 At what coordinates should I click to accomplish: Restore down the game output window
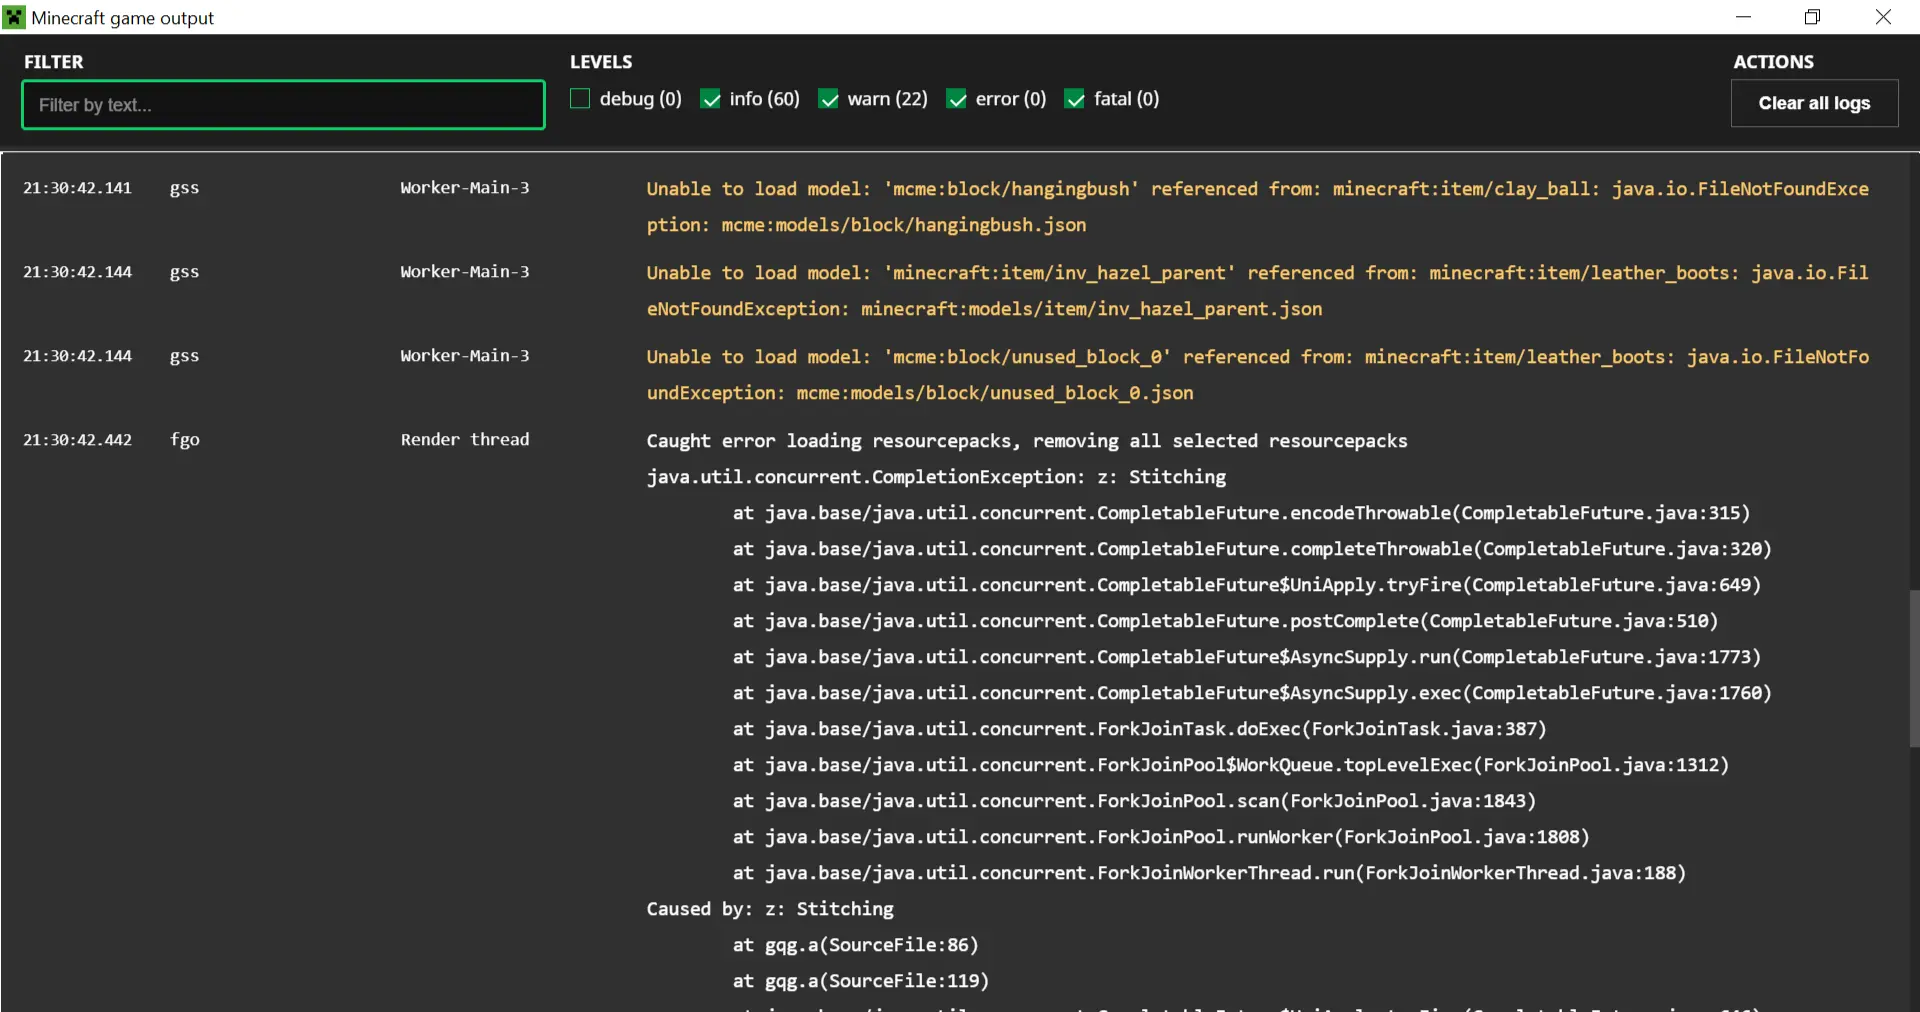(x=1812, y=17)
